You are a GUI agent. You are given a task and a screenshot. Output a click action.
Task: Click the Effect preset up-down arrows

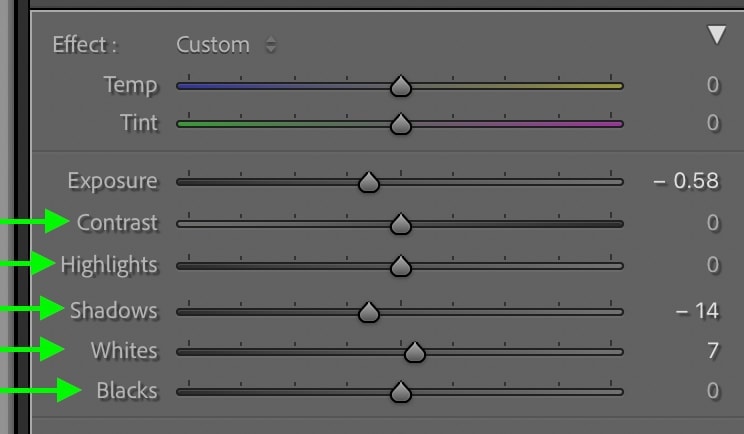coord(271,45)
